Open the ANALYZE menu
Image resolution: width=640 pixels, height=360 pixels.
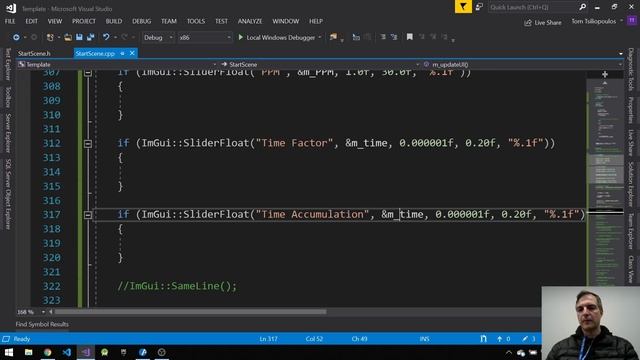click(x=250, y=21)
